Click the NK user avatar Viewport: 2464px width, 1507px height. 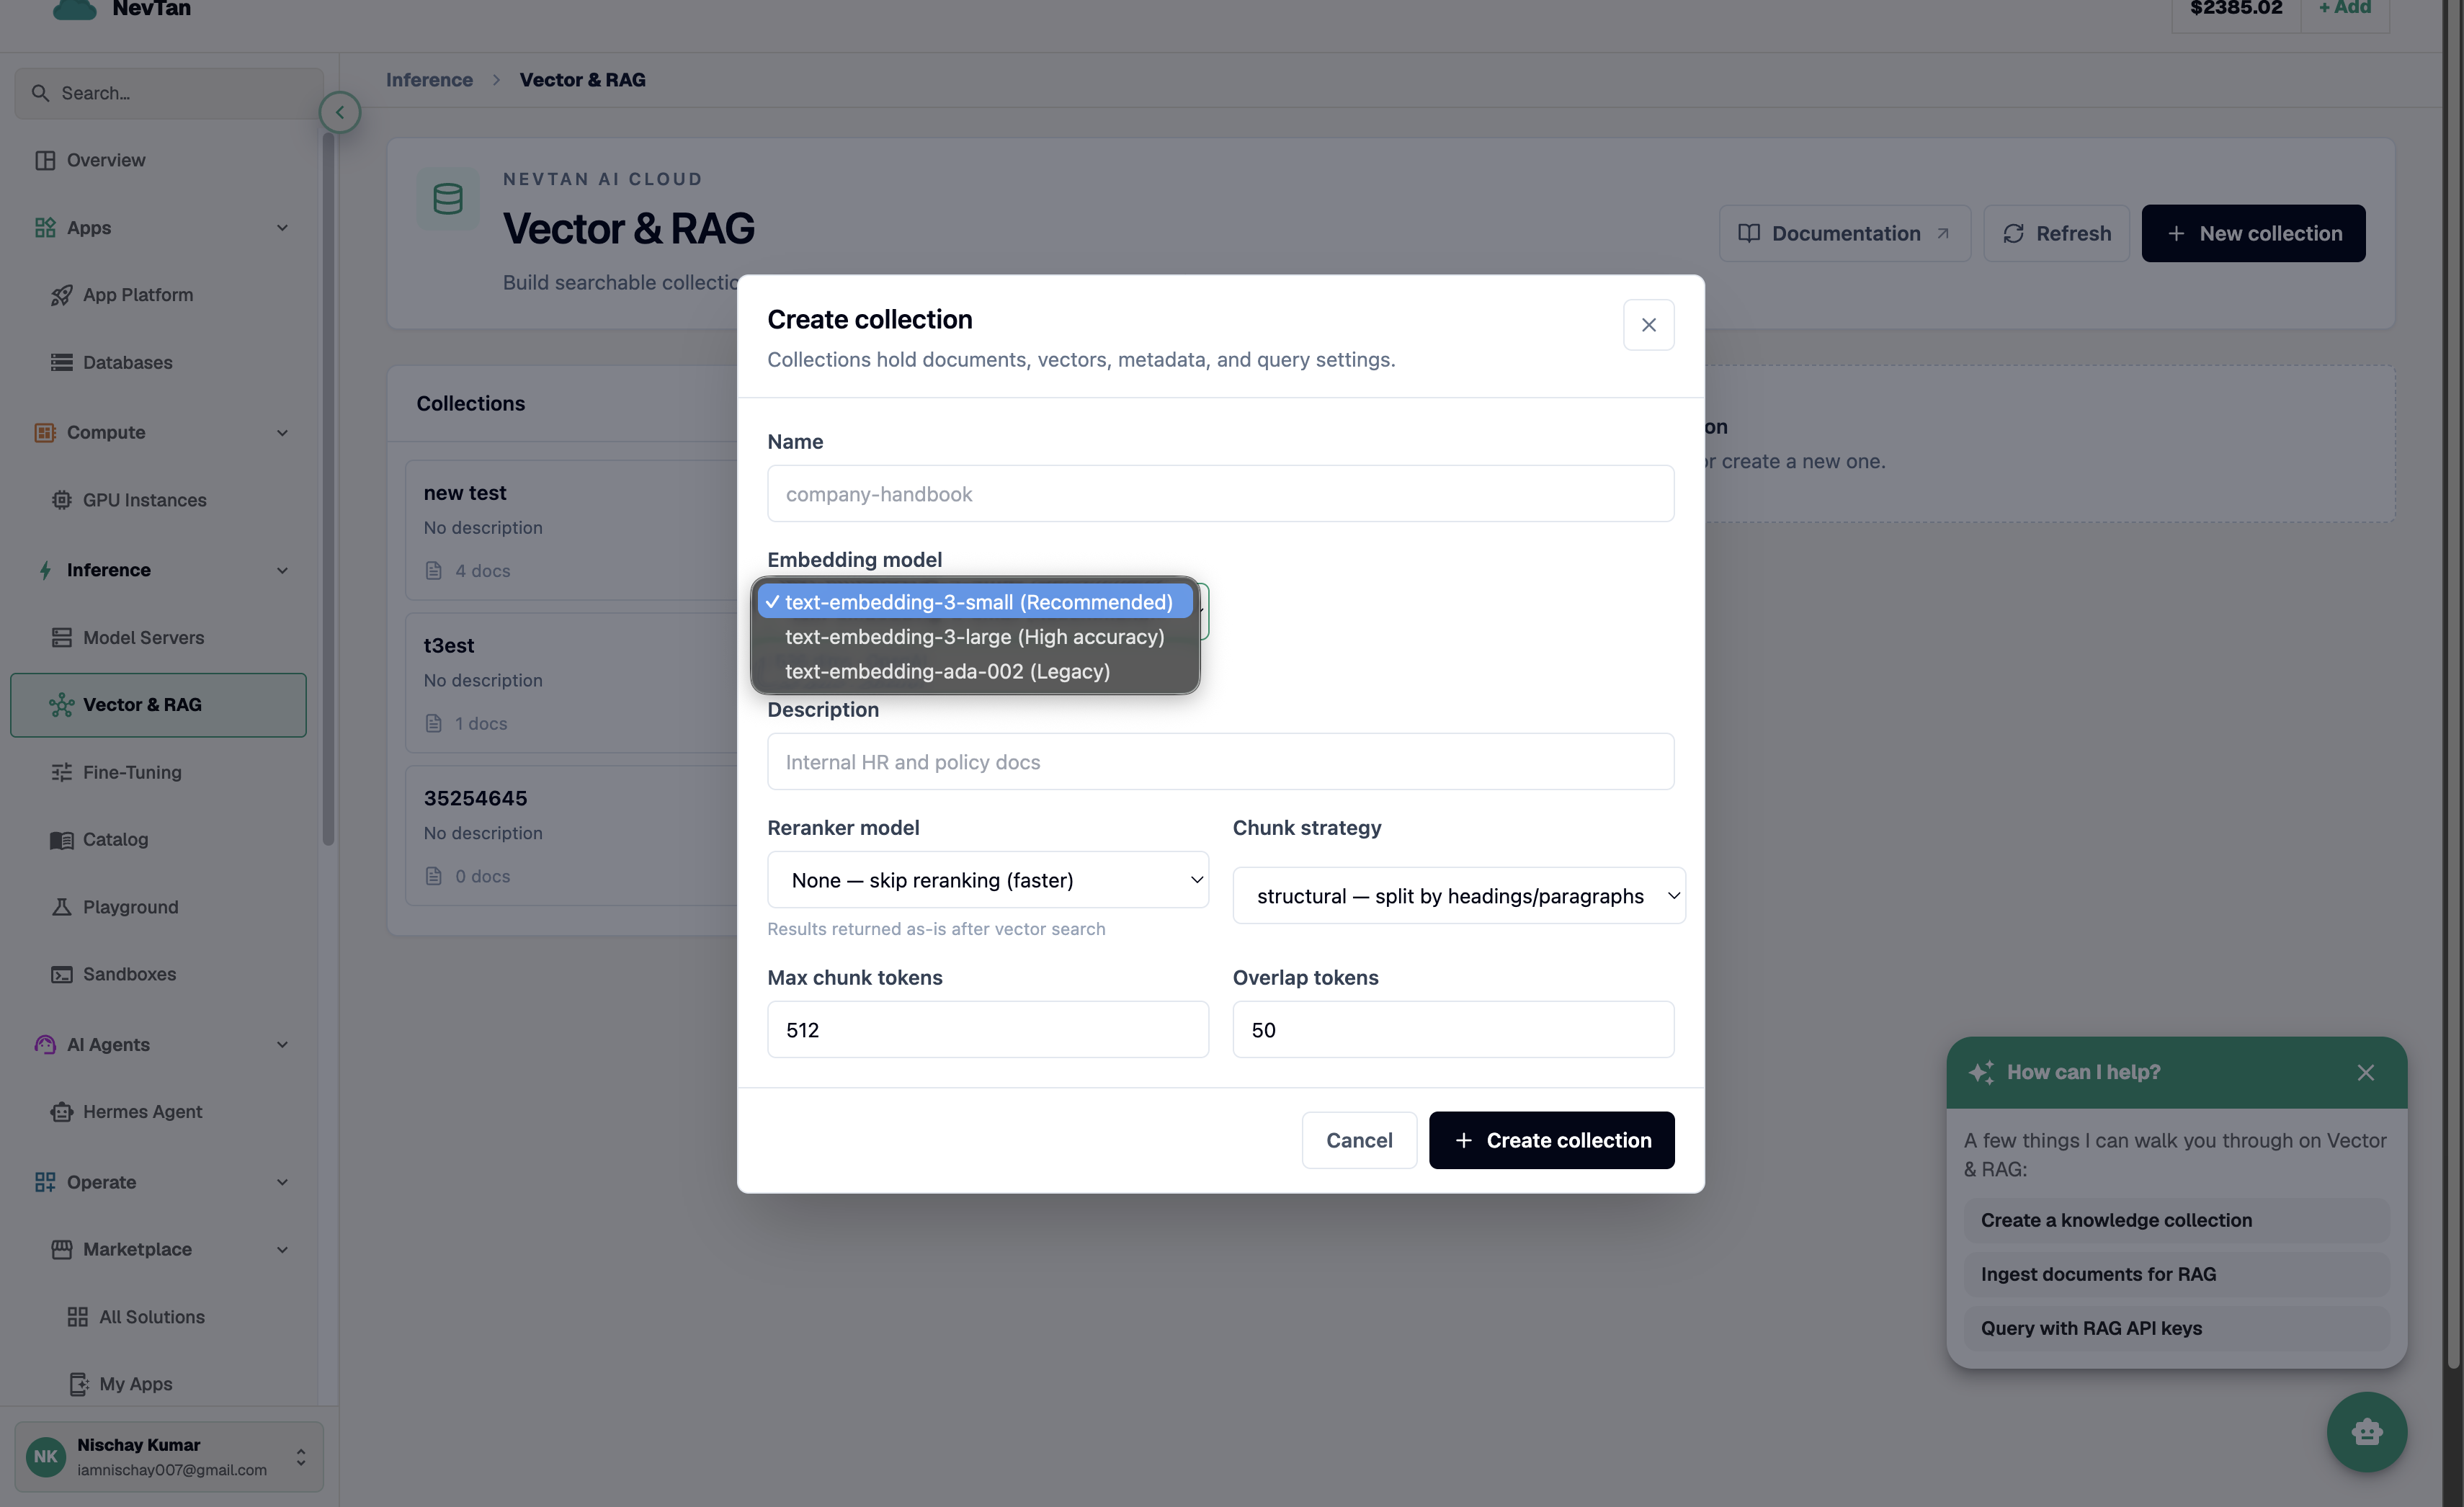pos(46,1456)
